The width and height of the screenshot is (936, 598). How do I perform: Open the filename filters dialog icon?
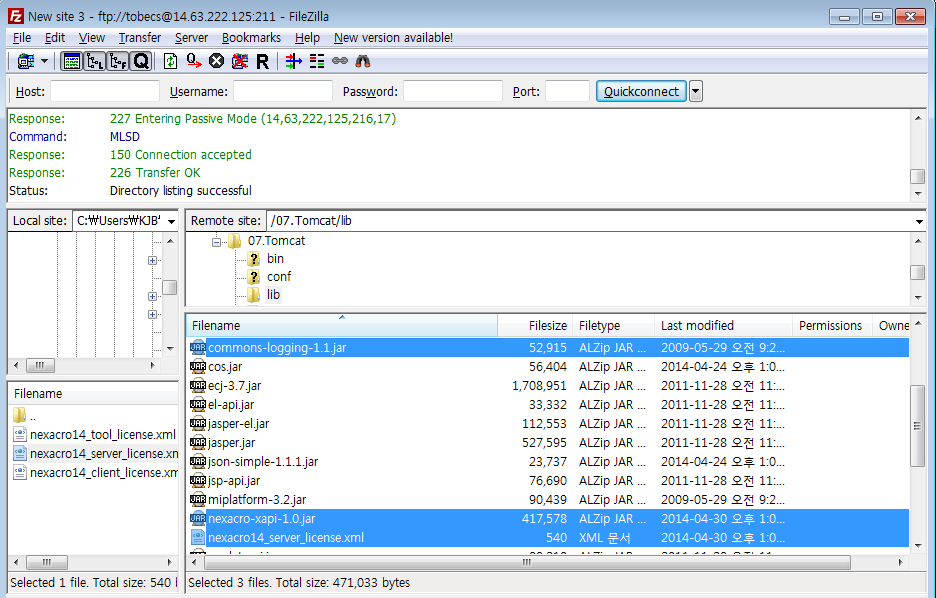293,61
